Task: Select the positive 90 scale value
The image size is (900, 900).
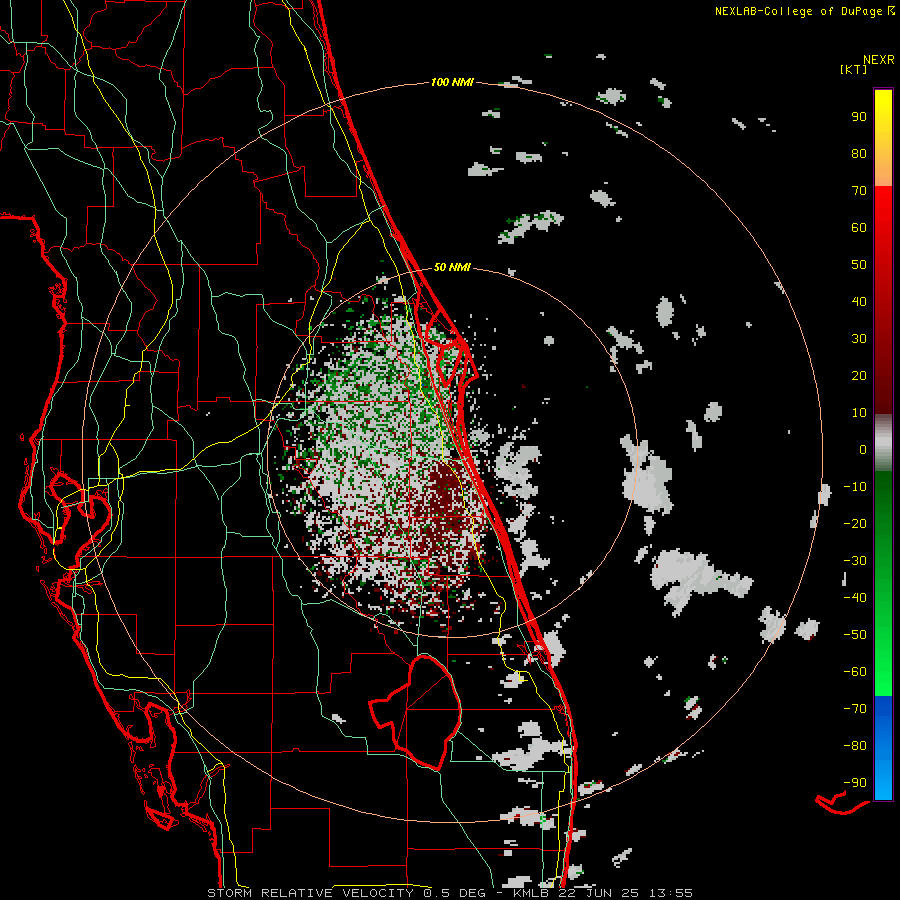Action: tap(859, 117)
